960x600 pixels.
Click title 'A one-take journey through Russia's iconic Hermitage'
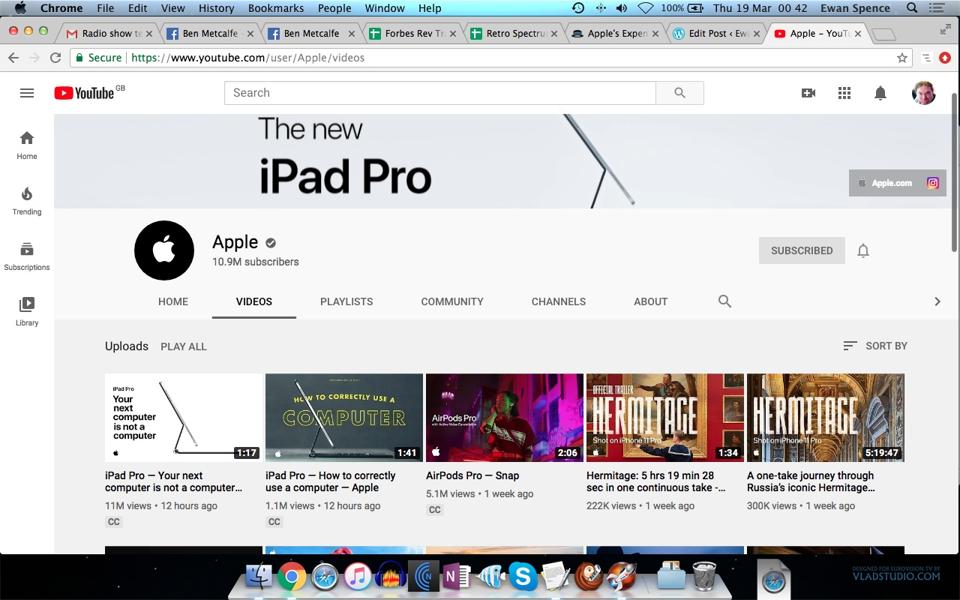811,482
